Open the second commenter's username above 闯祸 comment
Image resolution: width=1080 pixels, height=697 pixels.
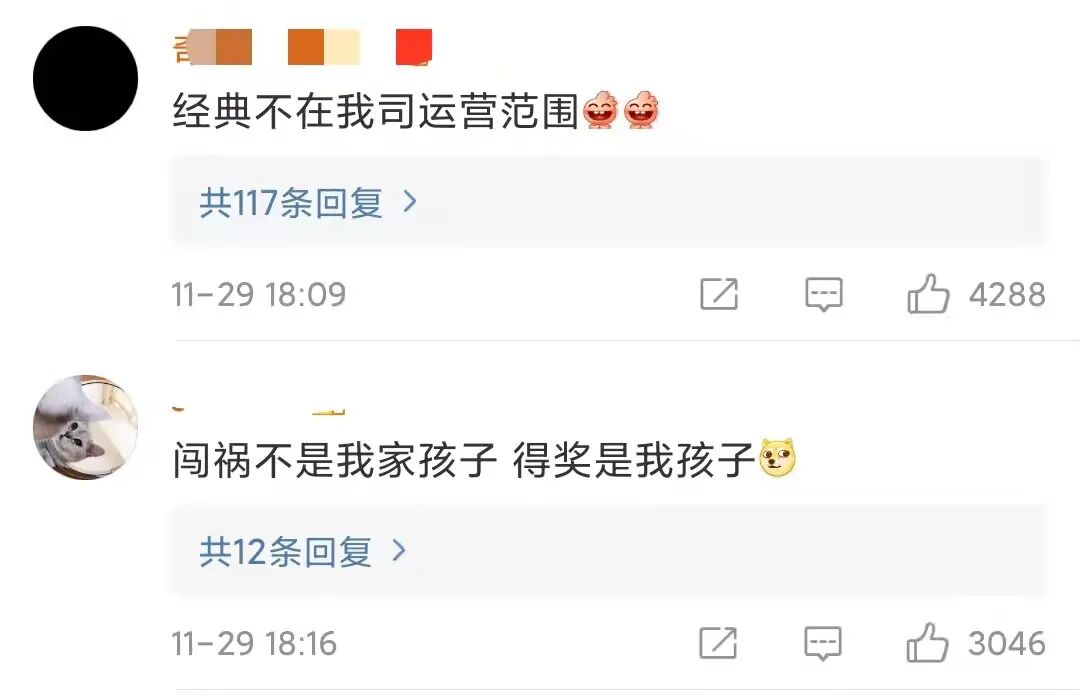tap(259, 410)
